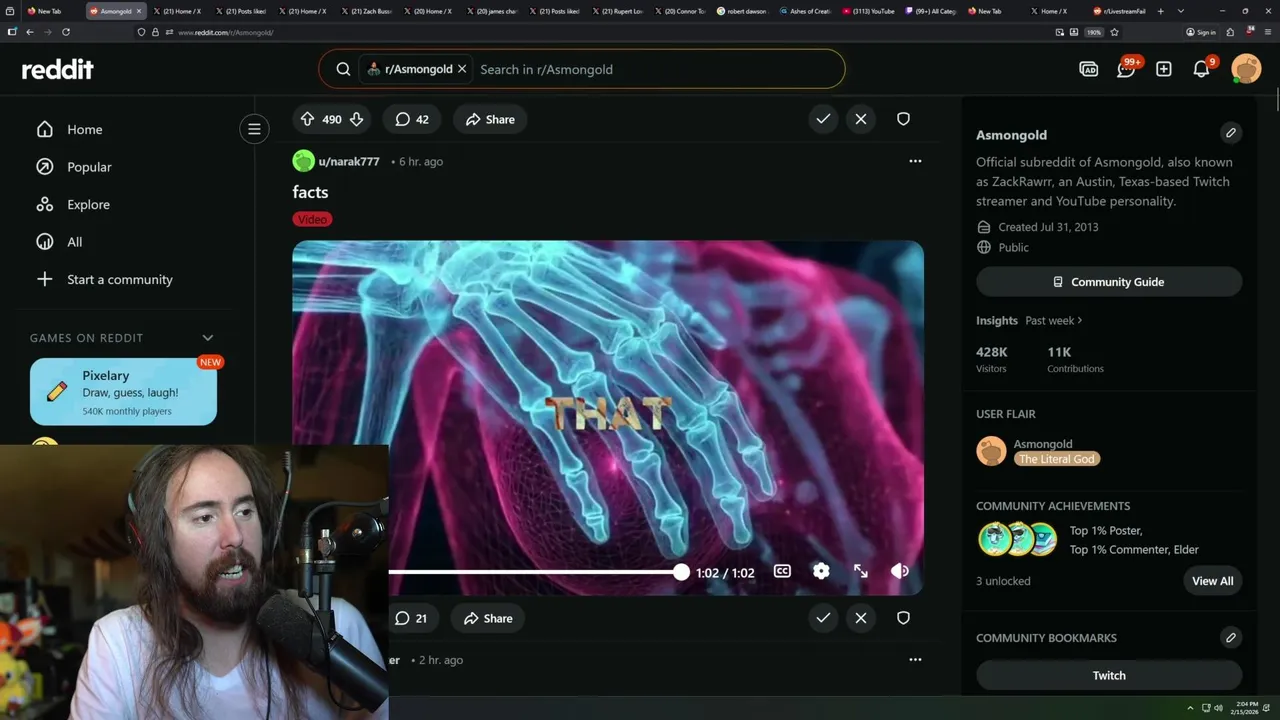Viewport: 1280px width, 720px height.
Task: Upvote the 490-point post
Action: click(308, 119)
